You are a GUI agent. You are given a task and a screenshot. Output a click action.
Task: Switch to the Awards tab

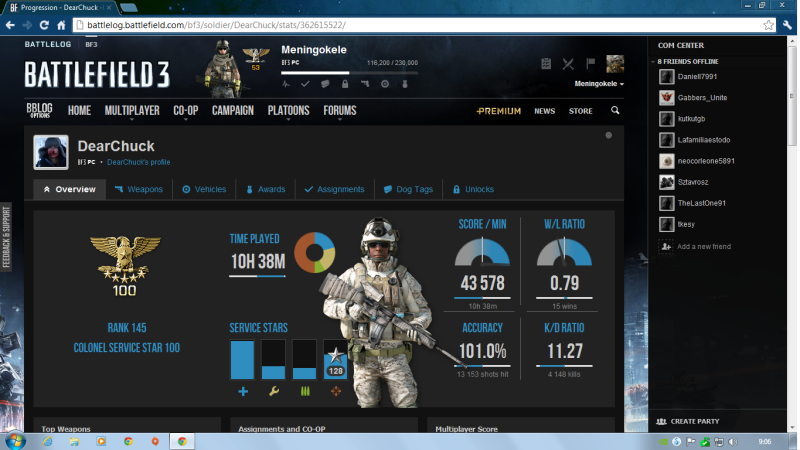[x=265, y=189]
